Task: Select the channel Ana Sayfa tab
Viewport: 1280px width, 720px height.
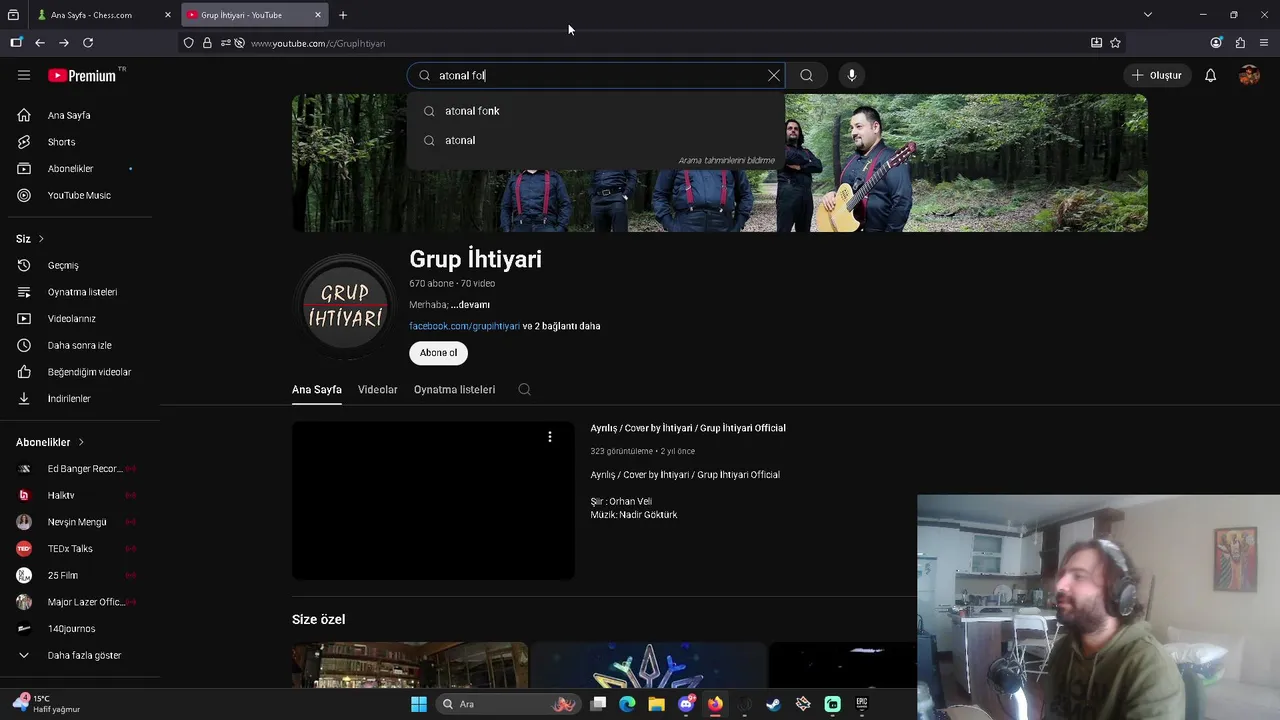Action: (x=317, y=390)
